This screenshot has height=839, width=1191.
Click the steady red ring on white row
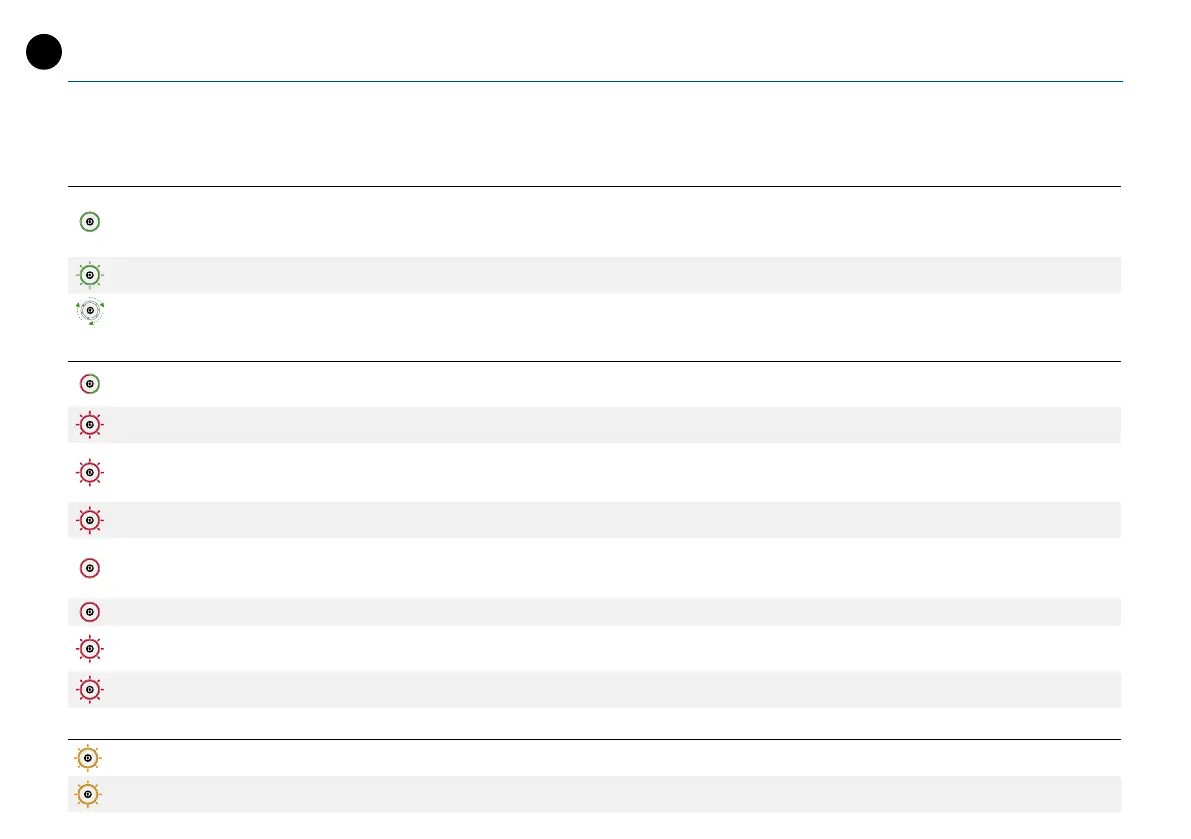tap(90, 568)
